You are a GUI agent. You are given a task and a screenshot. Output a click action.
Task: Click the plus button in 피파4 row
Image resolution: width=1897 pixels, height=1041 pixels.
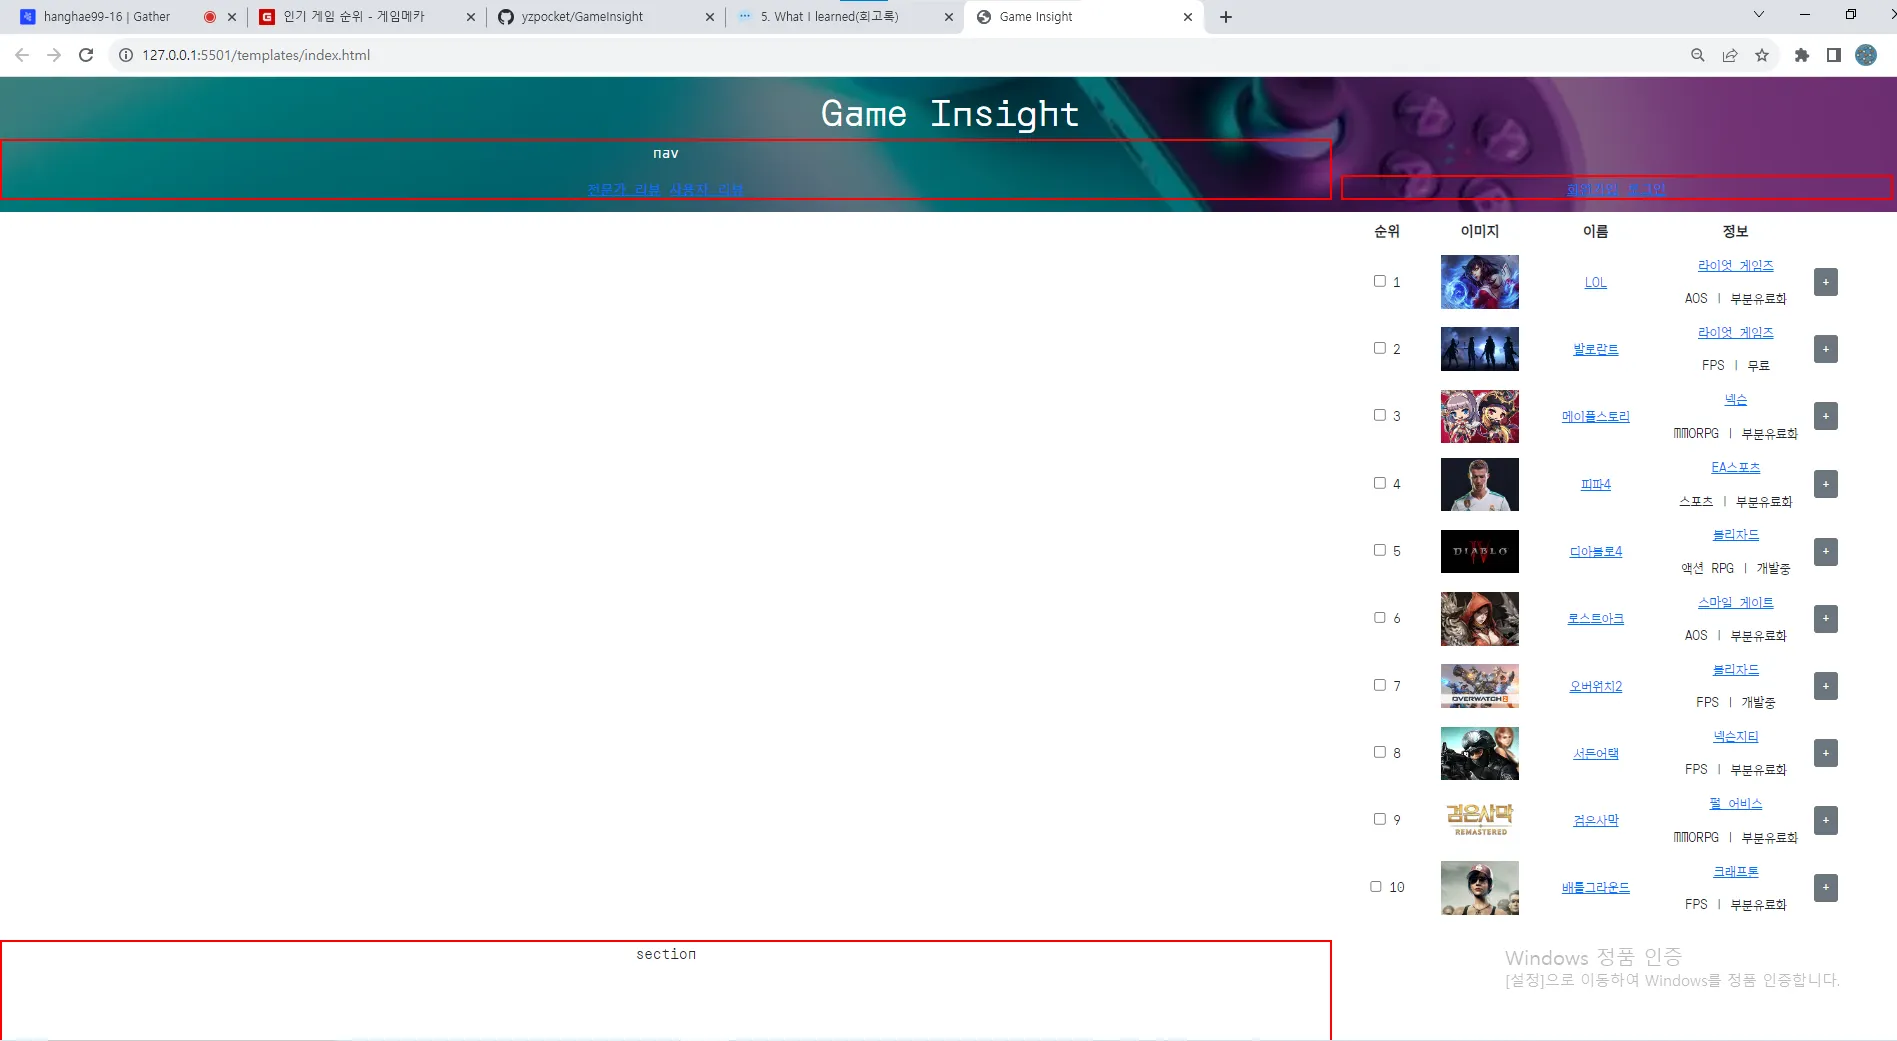[x=1826, y=484]
